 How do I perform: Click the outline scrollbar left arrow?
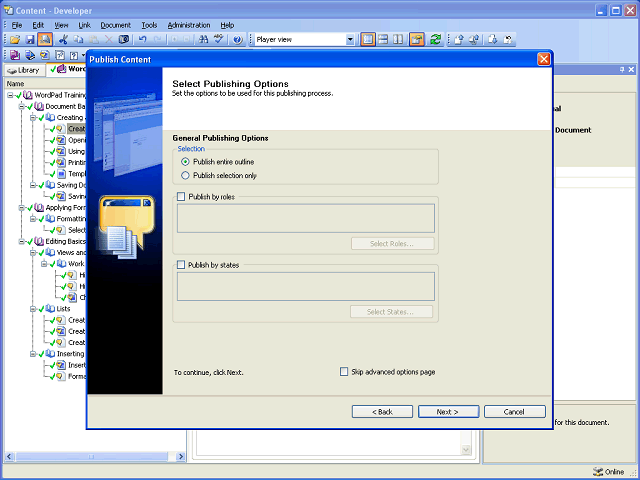tap(9, 457)
